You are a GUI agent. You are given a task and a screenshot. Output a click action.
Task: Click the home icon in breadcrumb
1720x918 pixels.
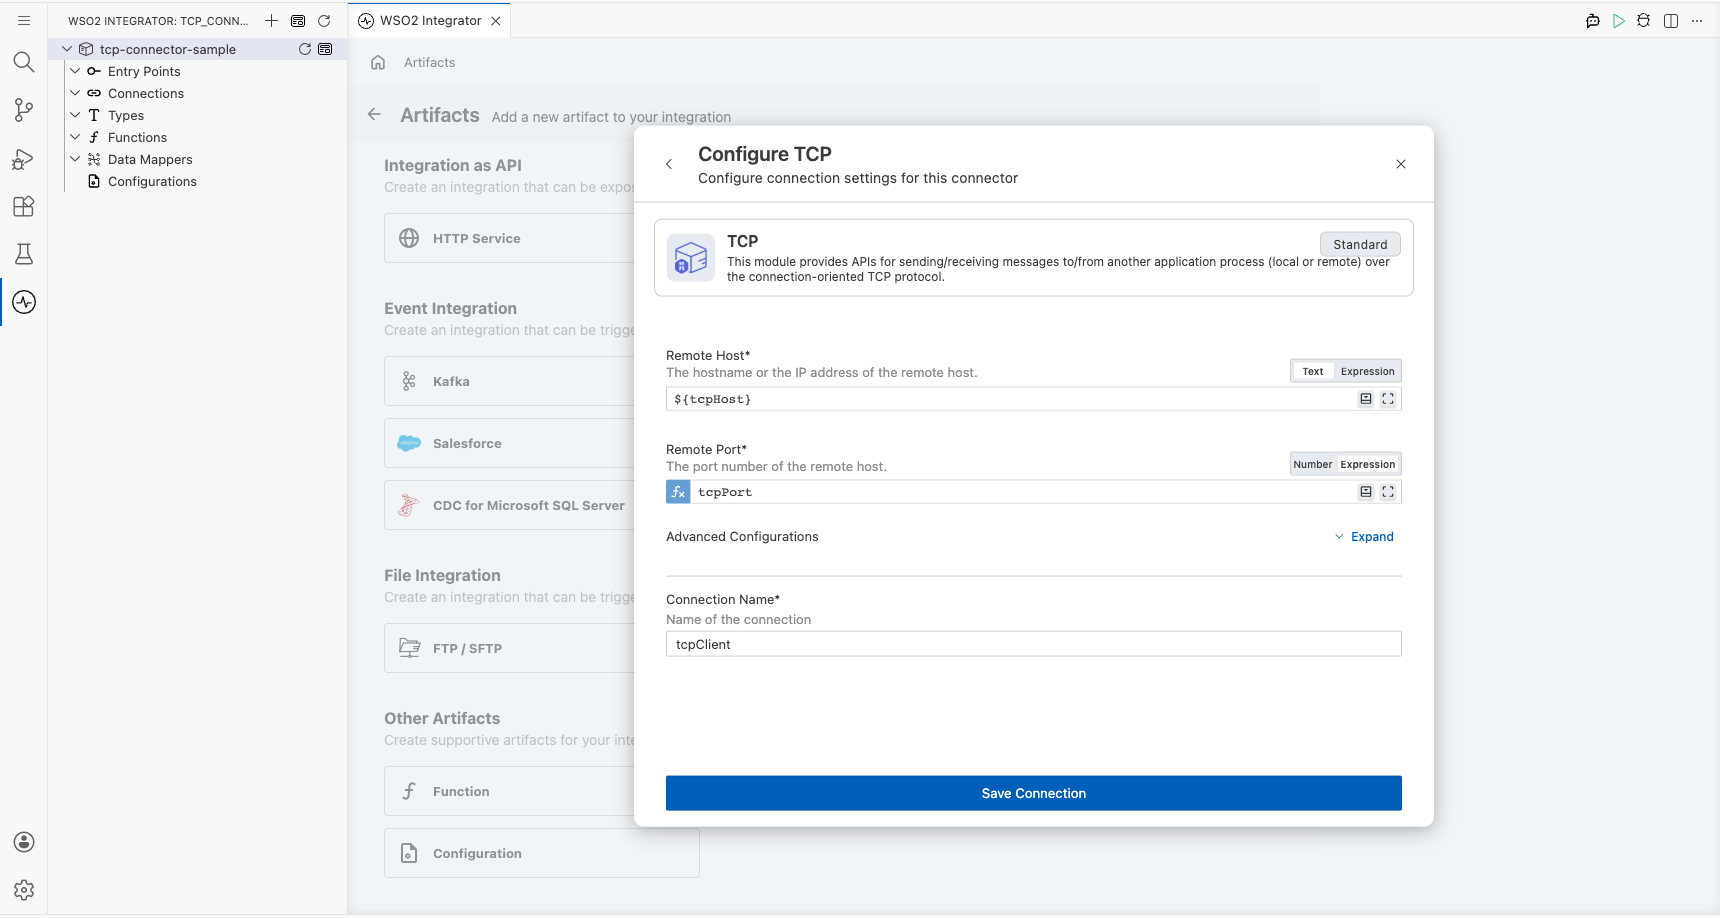point(378,62)
